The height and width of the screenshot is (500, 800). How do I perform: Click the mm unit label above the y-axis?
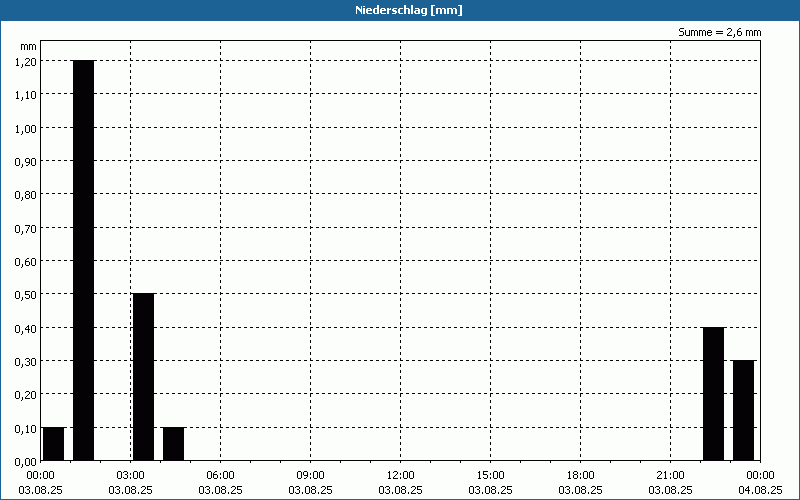click(x=29, y=46)
